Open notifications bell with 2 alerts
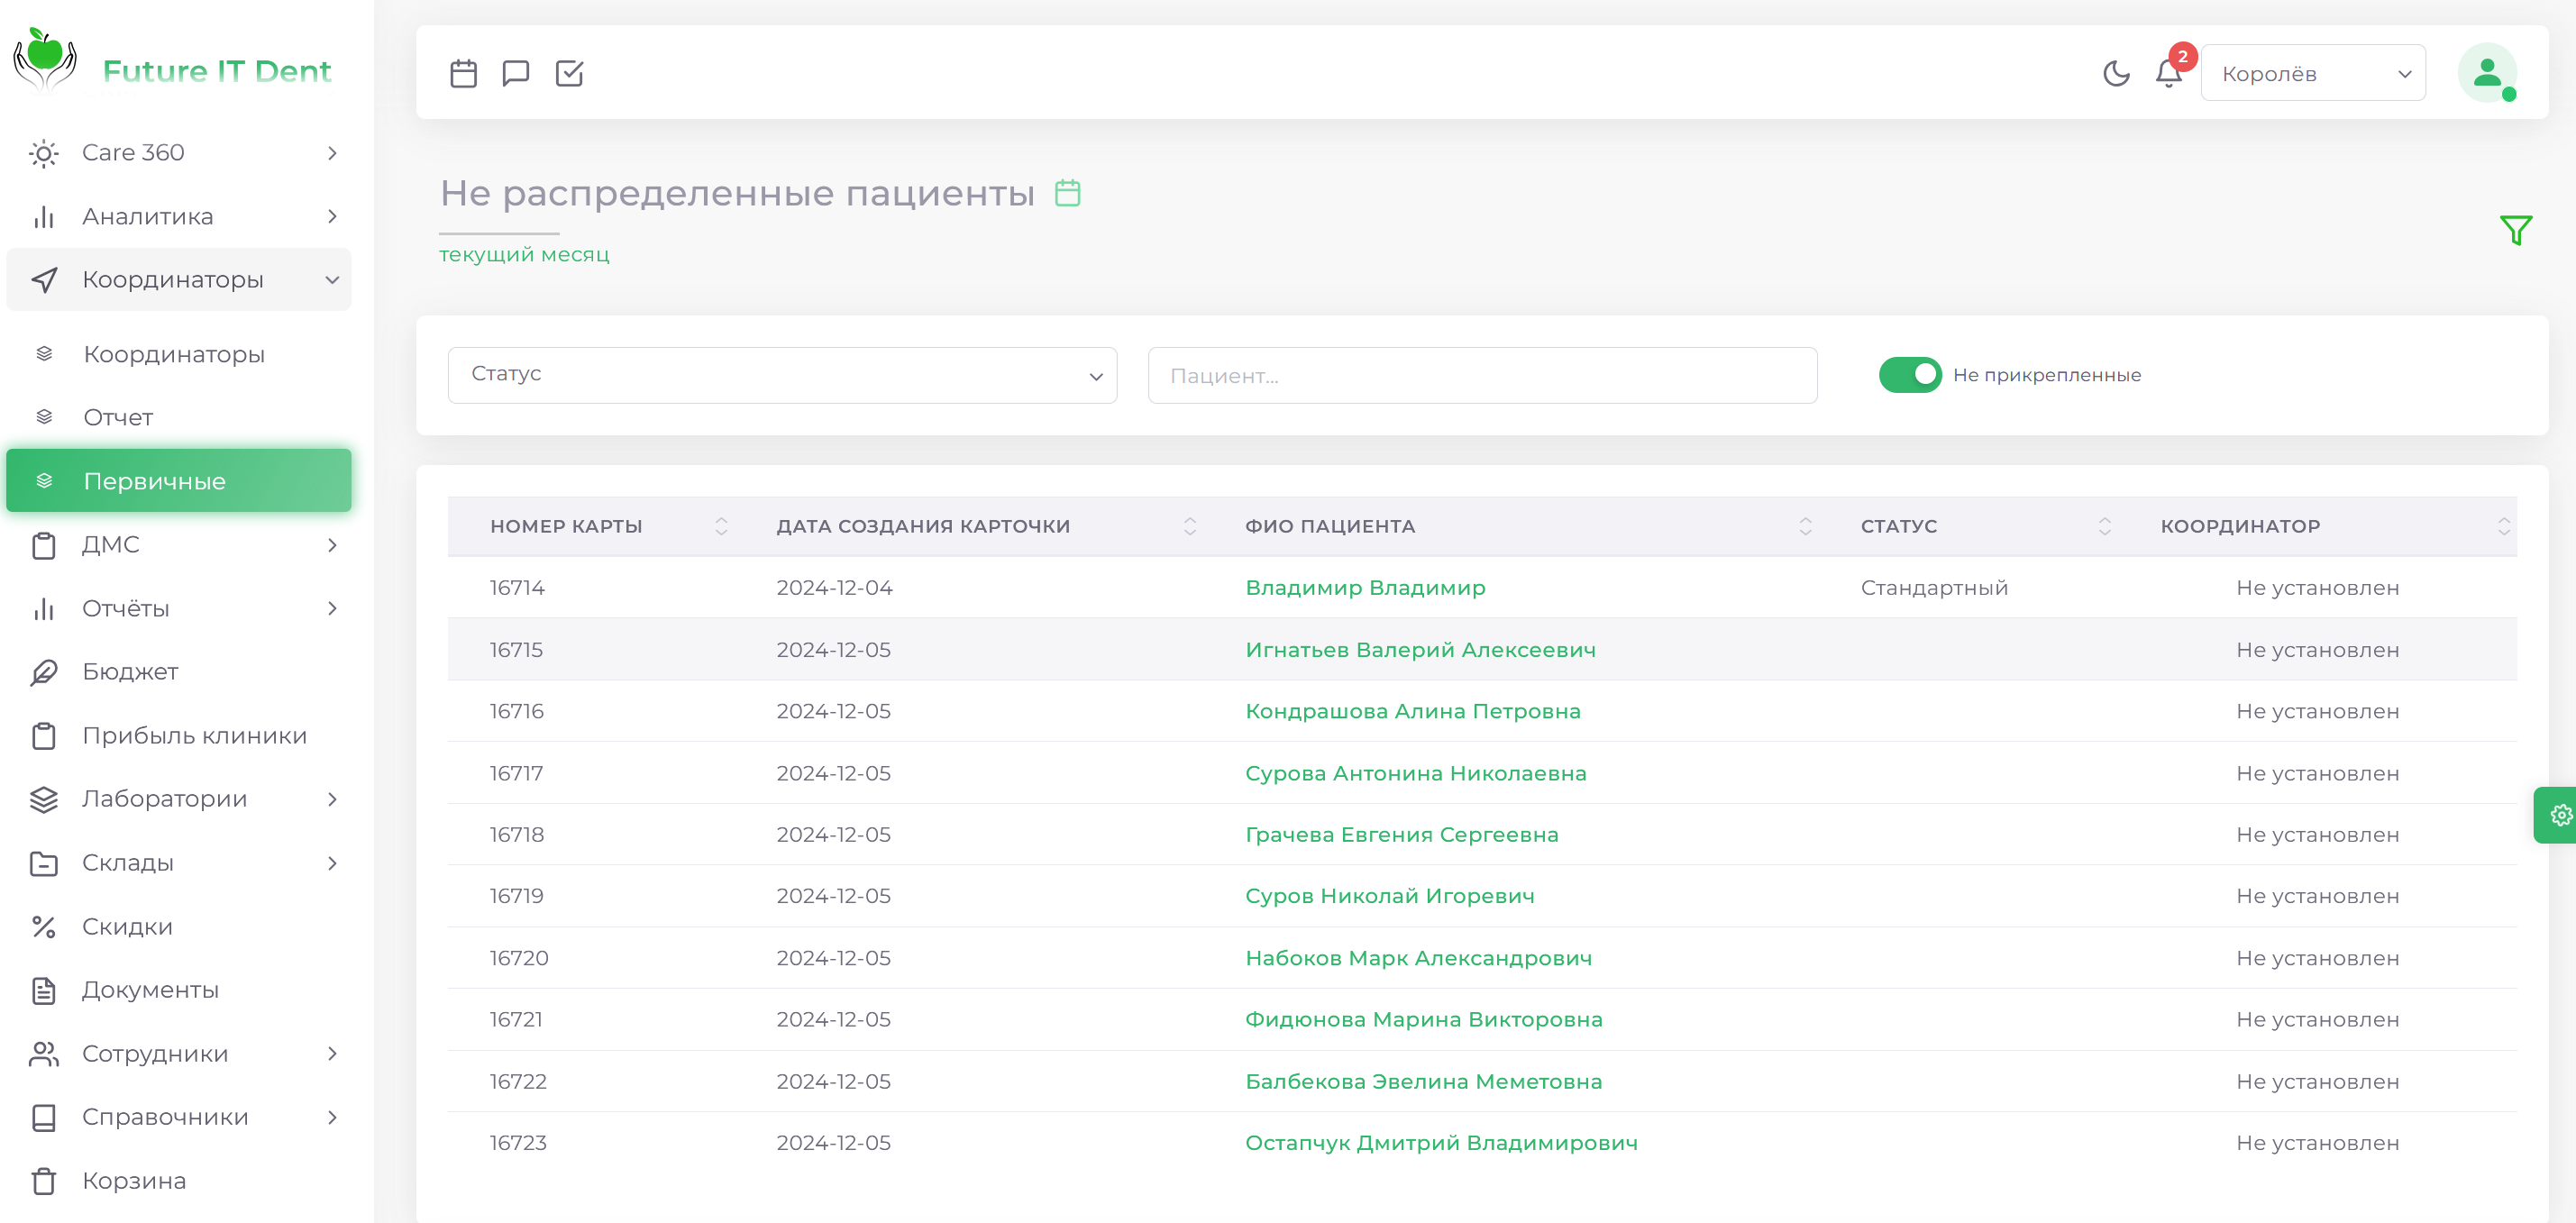 click(x=2168, y=73)
